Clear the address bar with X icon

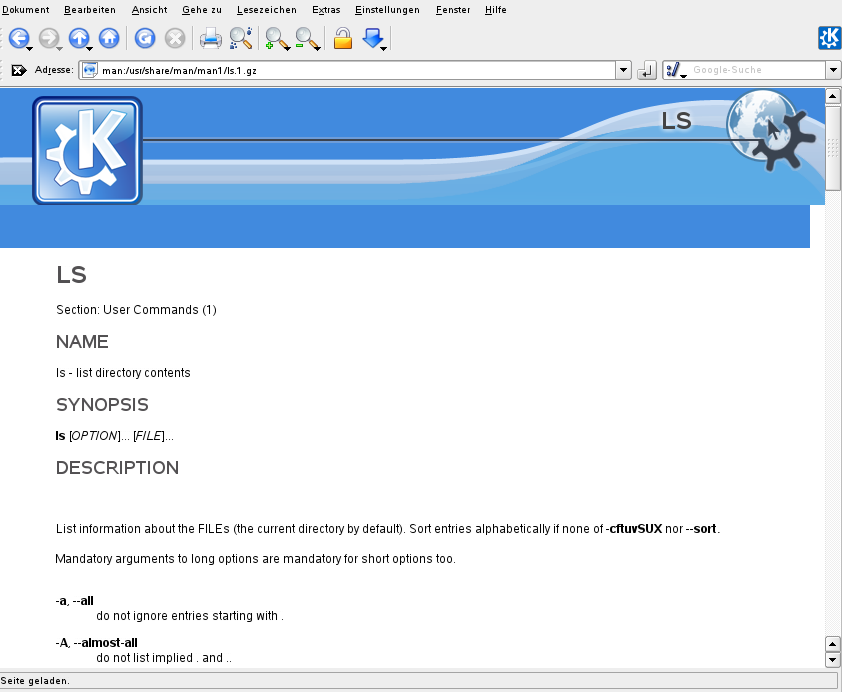pyautogui.click(x=19, y=70)
